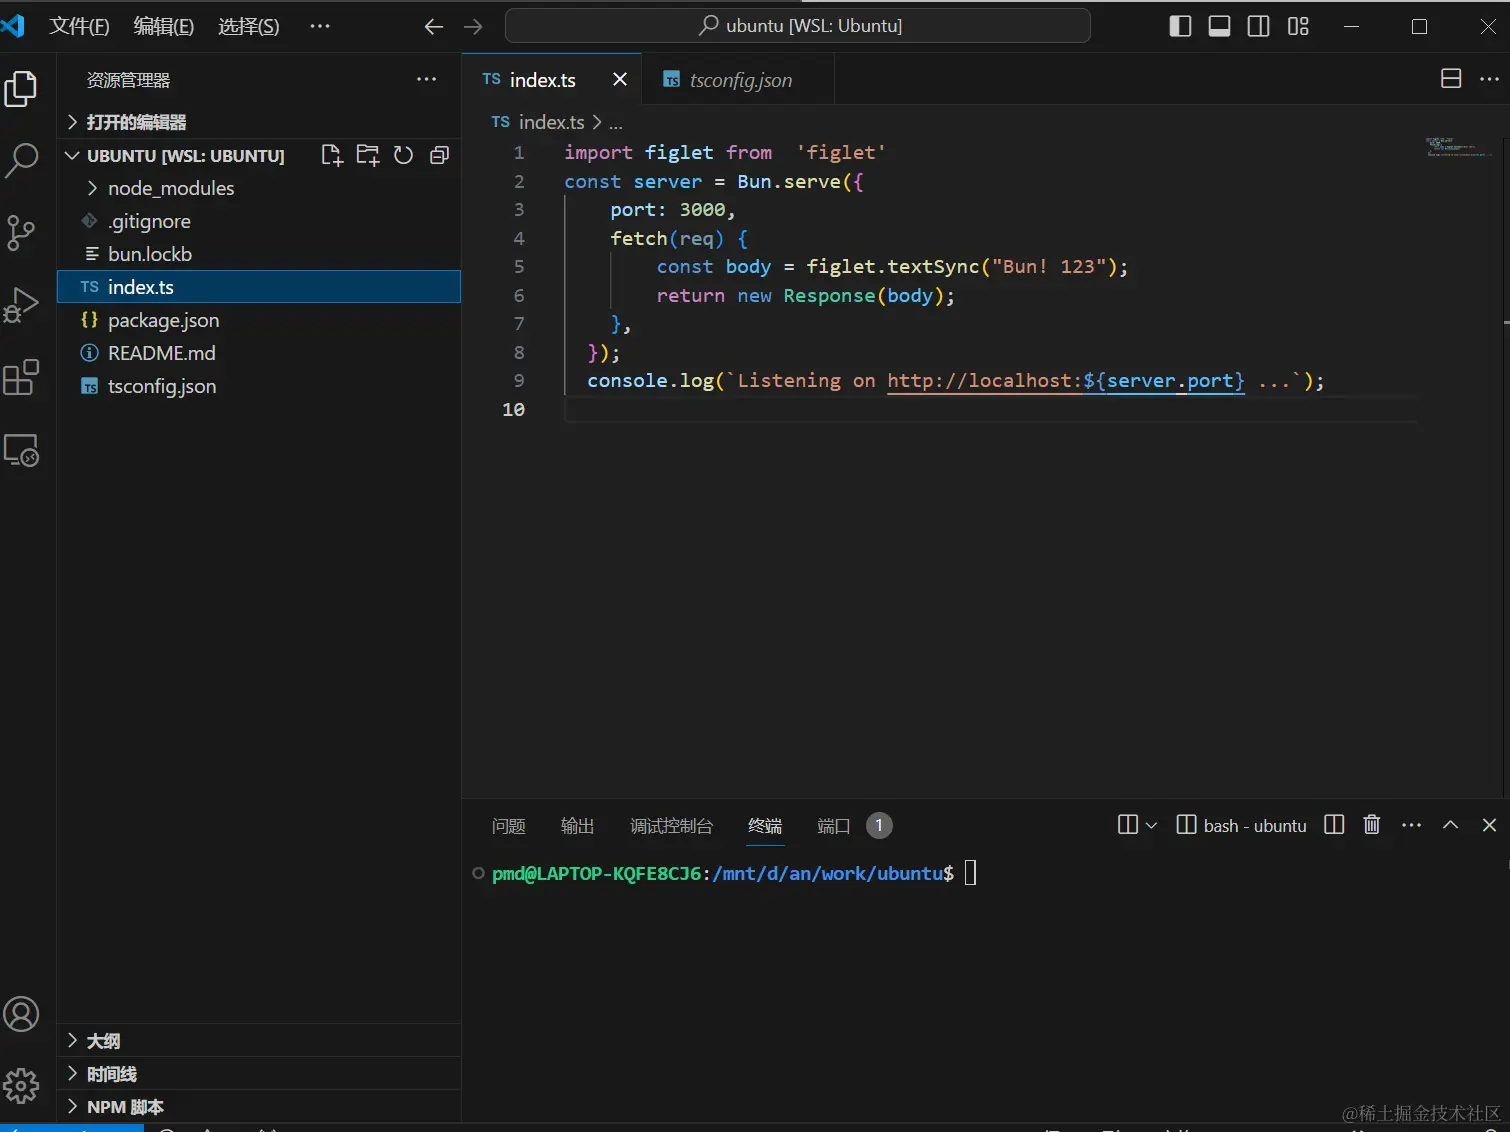Open the Extensions view

point(21,377)
